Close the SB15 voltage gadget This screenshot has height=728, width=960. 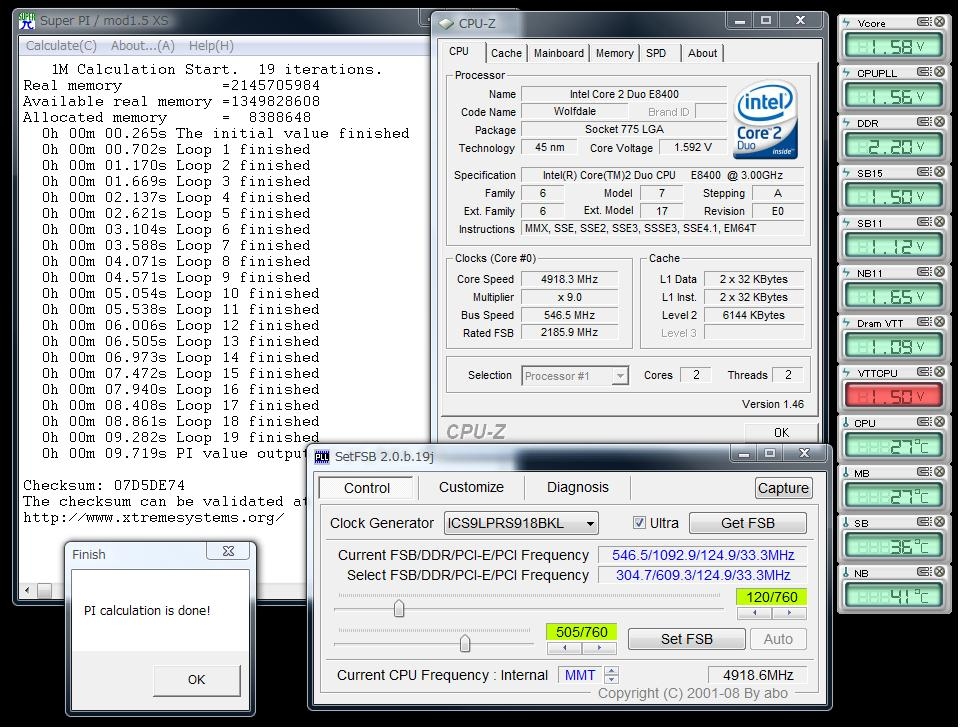pyautogui.click(x=939, y=172)
